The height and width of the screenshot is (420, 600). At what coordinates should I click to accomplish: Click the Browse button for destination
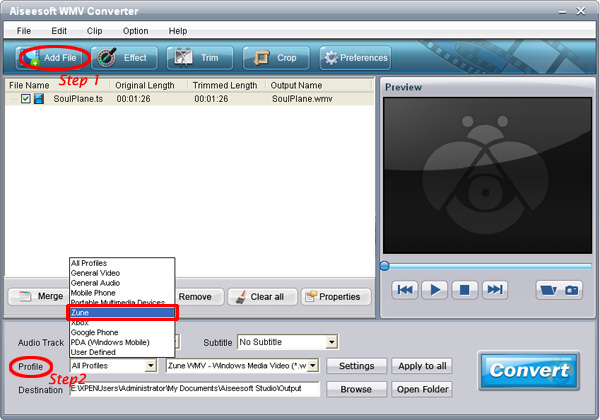(356, 389)
